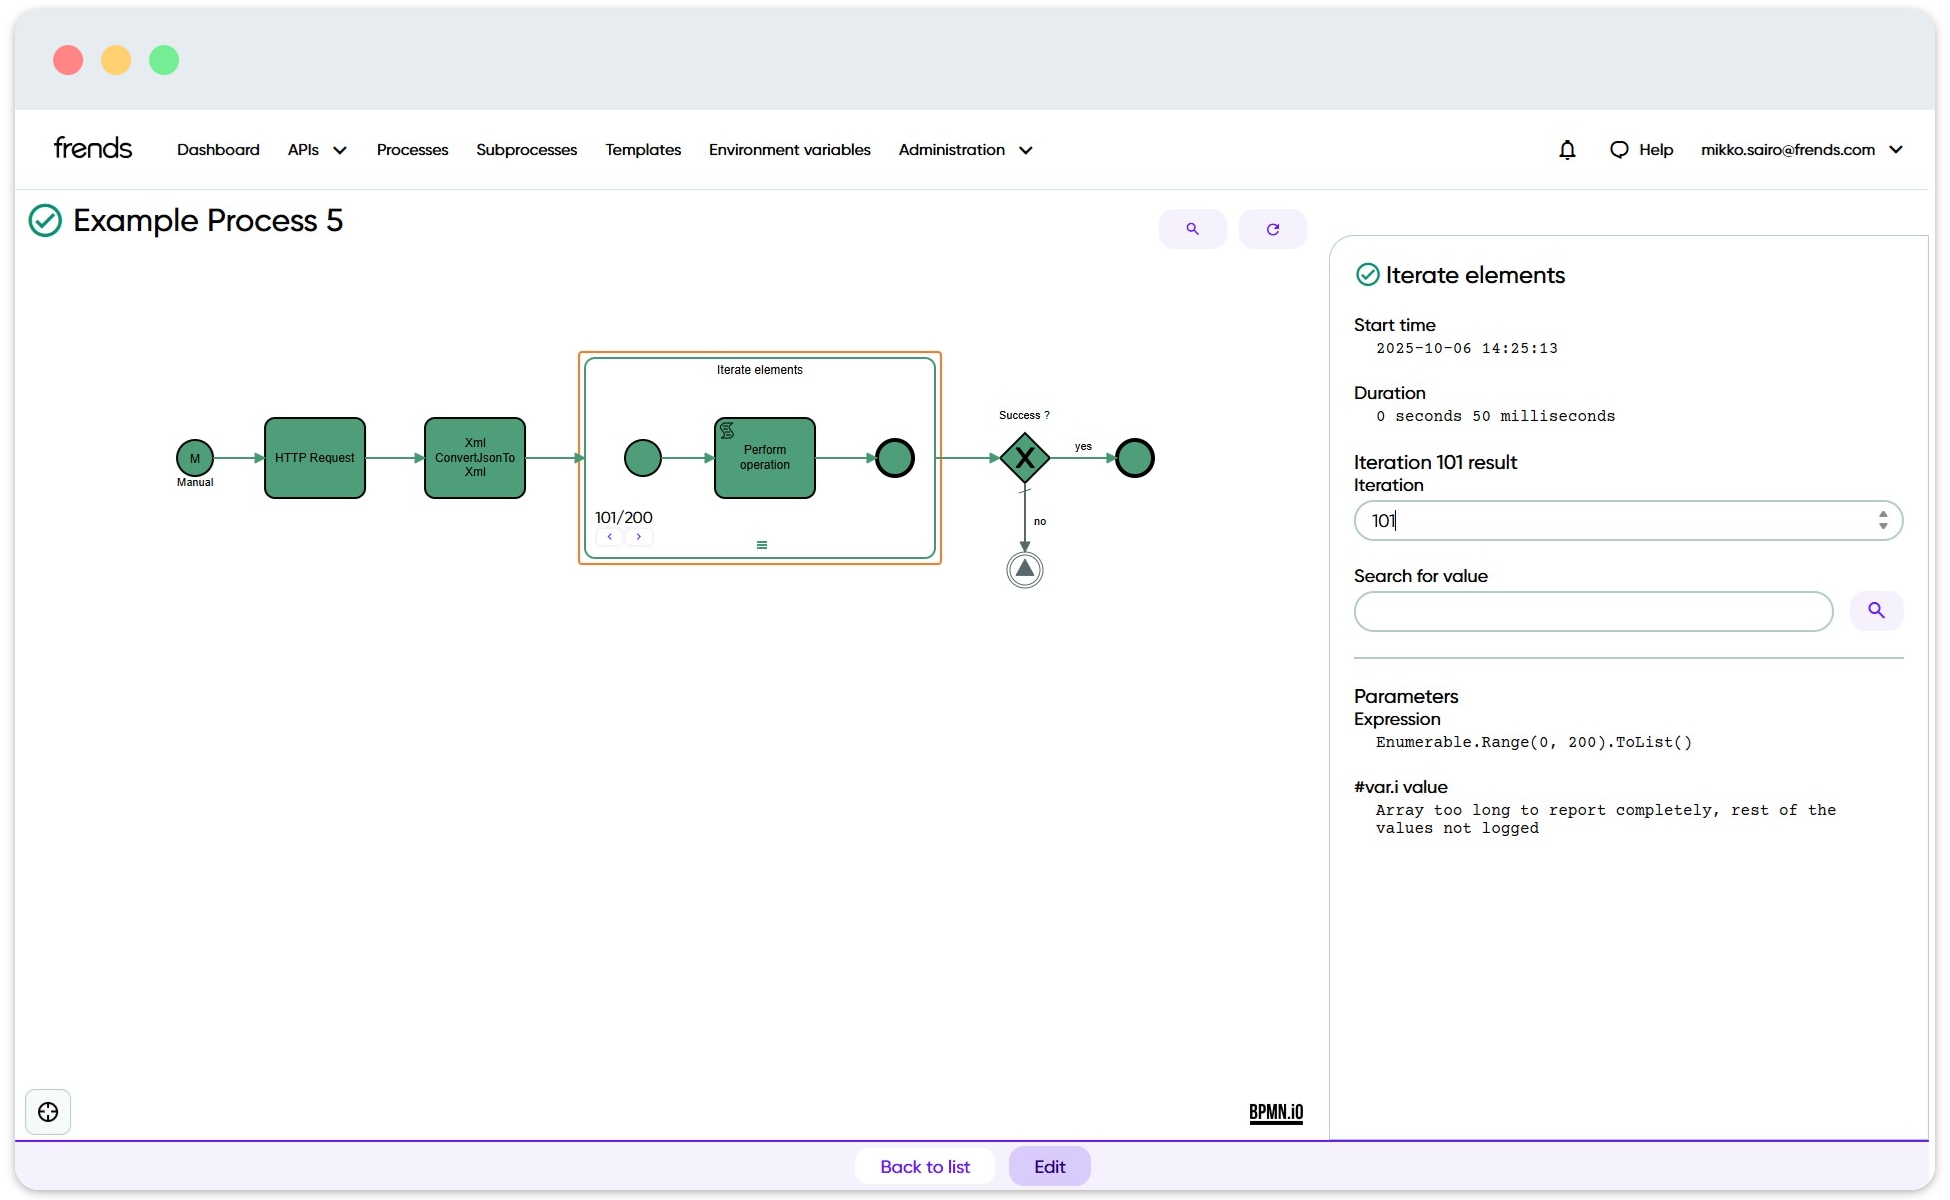Viewport: 1950px width, 1200px height.
Task: Open Environment variables page
Action: click(789, 150)
